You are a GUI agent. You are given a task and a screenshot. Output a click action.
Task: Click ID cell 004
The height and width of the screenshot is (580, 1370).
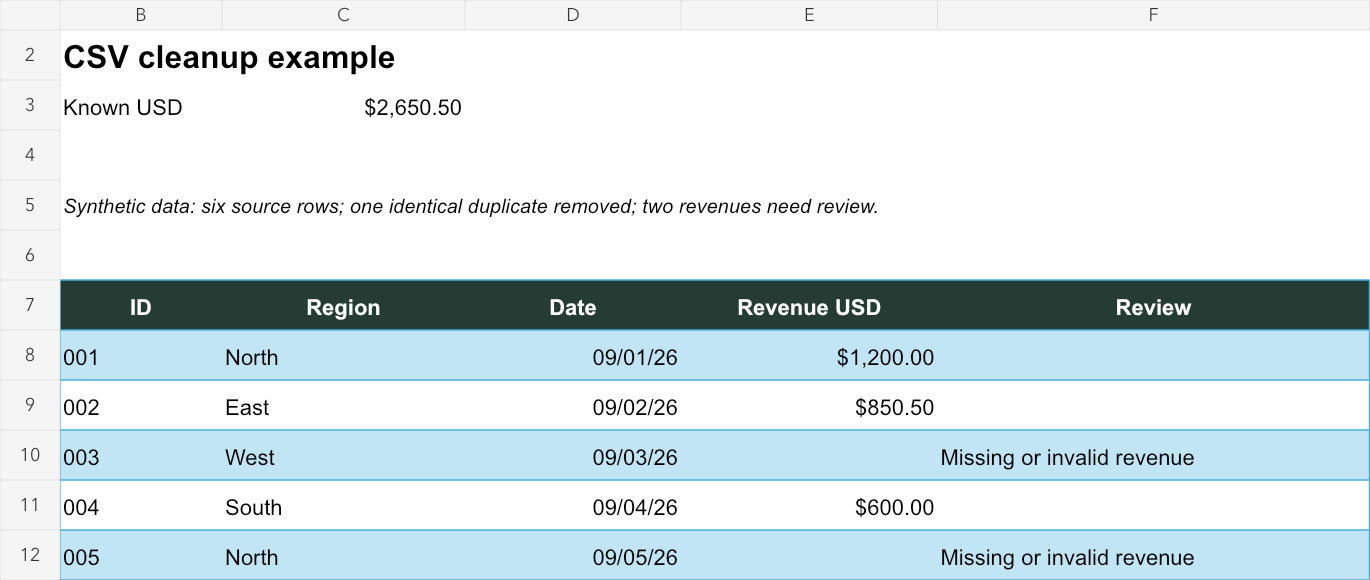141,505
